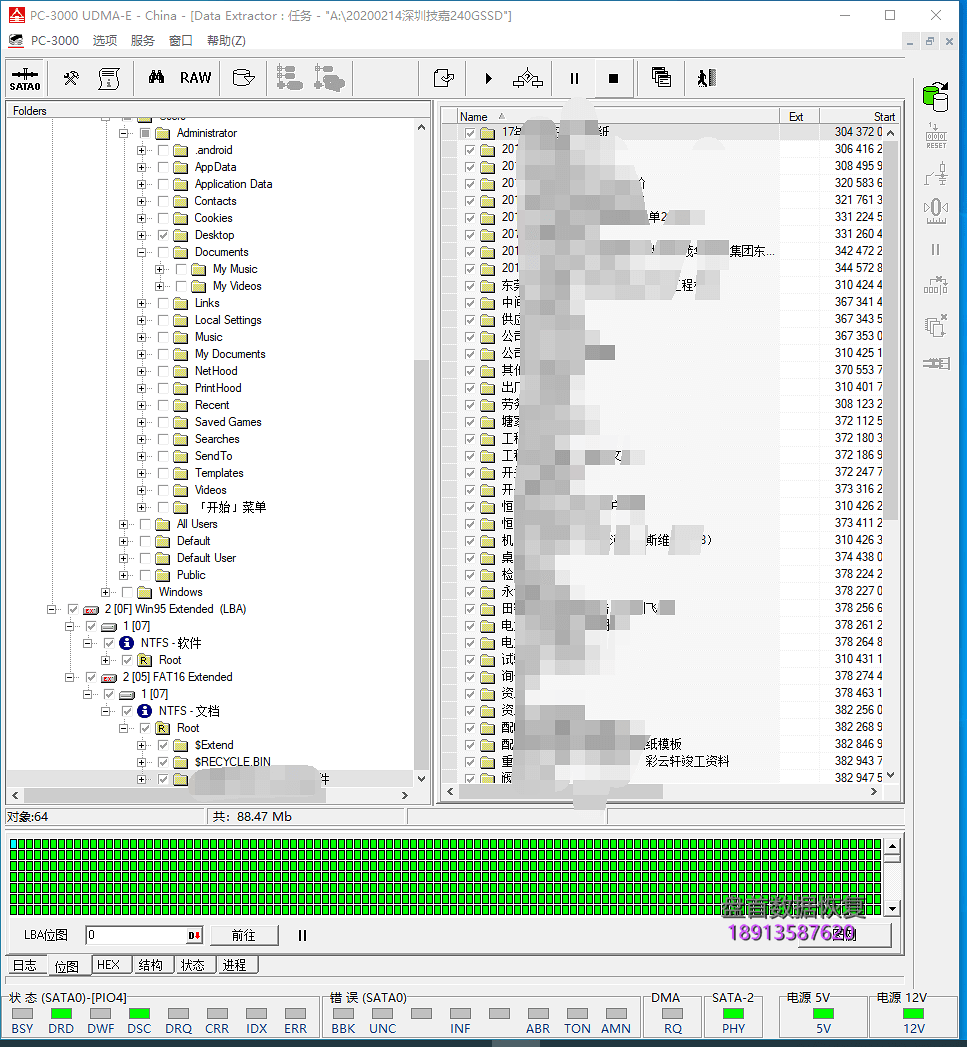Switch to the 进程 tab
This screenshot has width=967, height=1047.
(x=235, y=965)
